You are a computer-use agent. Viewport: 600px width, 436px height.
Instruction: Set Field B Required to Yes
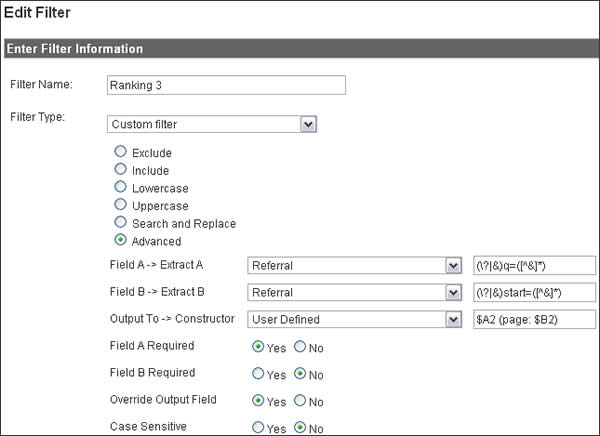click(x=258, y=374)
